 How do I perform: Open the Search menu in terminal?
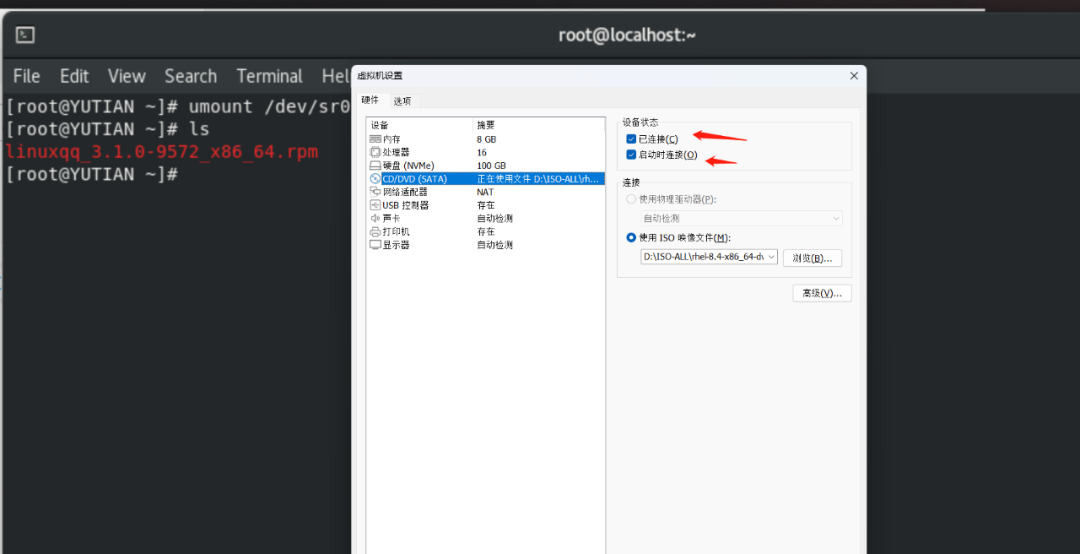tap(191, 76)
